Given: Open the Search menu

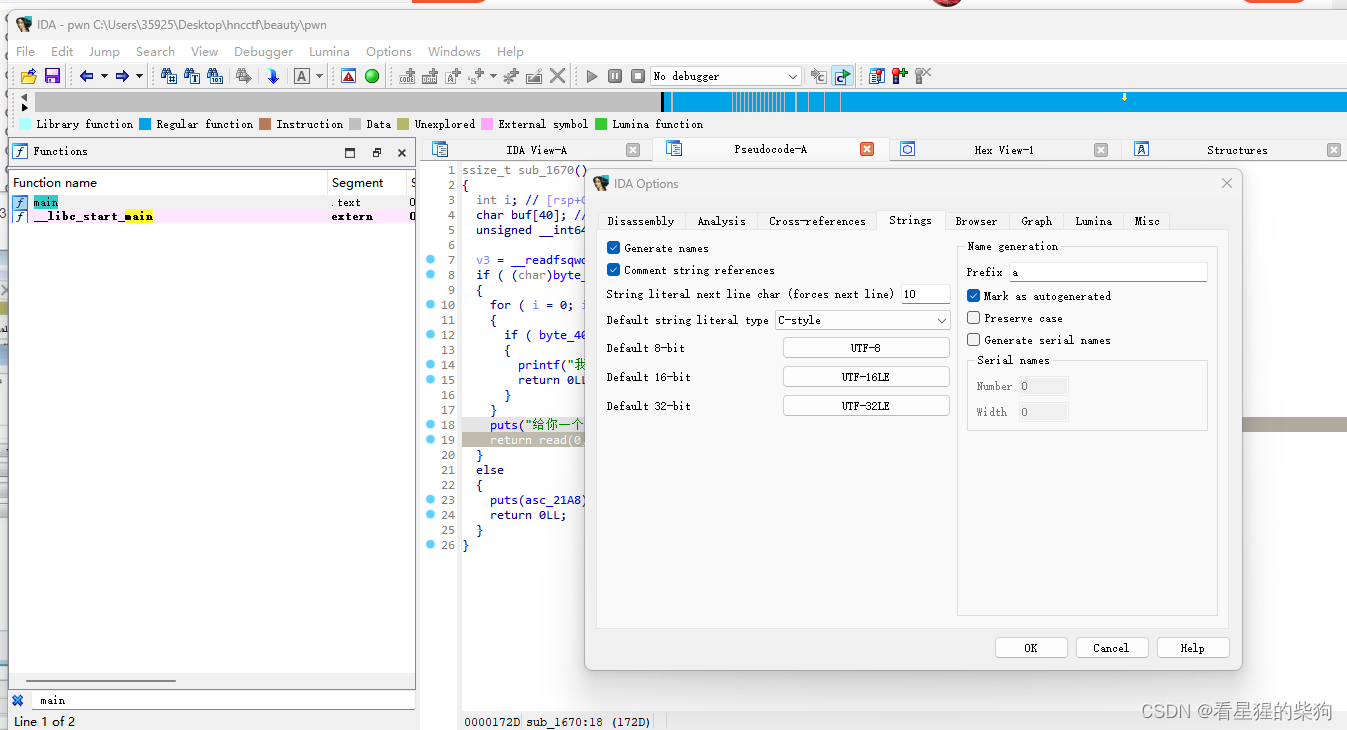Looking at the screenshot, I should (x=155, y=52).
